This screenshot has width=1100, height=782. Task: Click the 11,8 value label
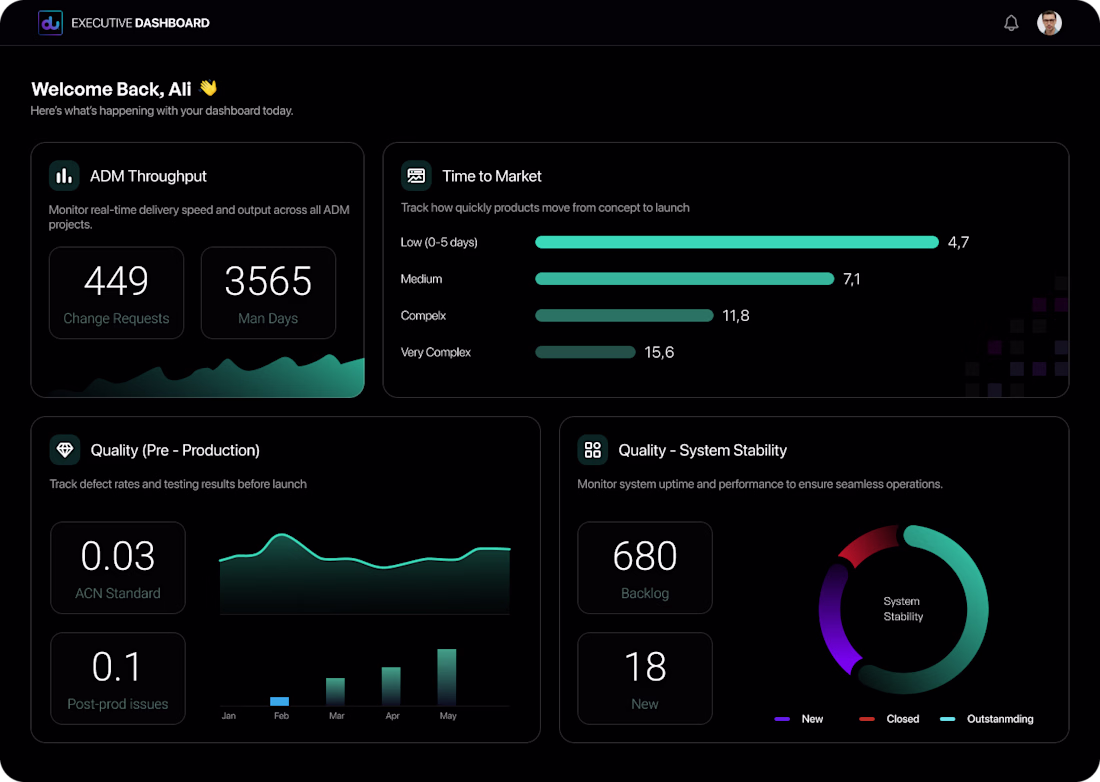pyautogui.click(x=736, y=316)
